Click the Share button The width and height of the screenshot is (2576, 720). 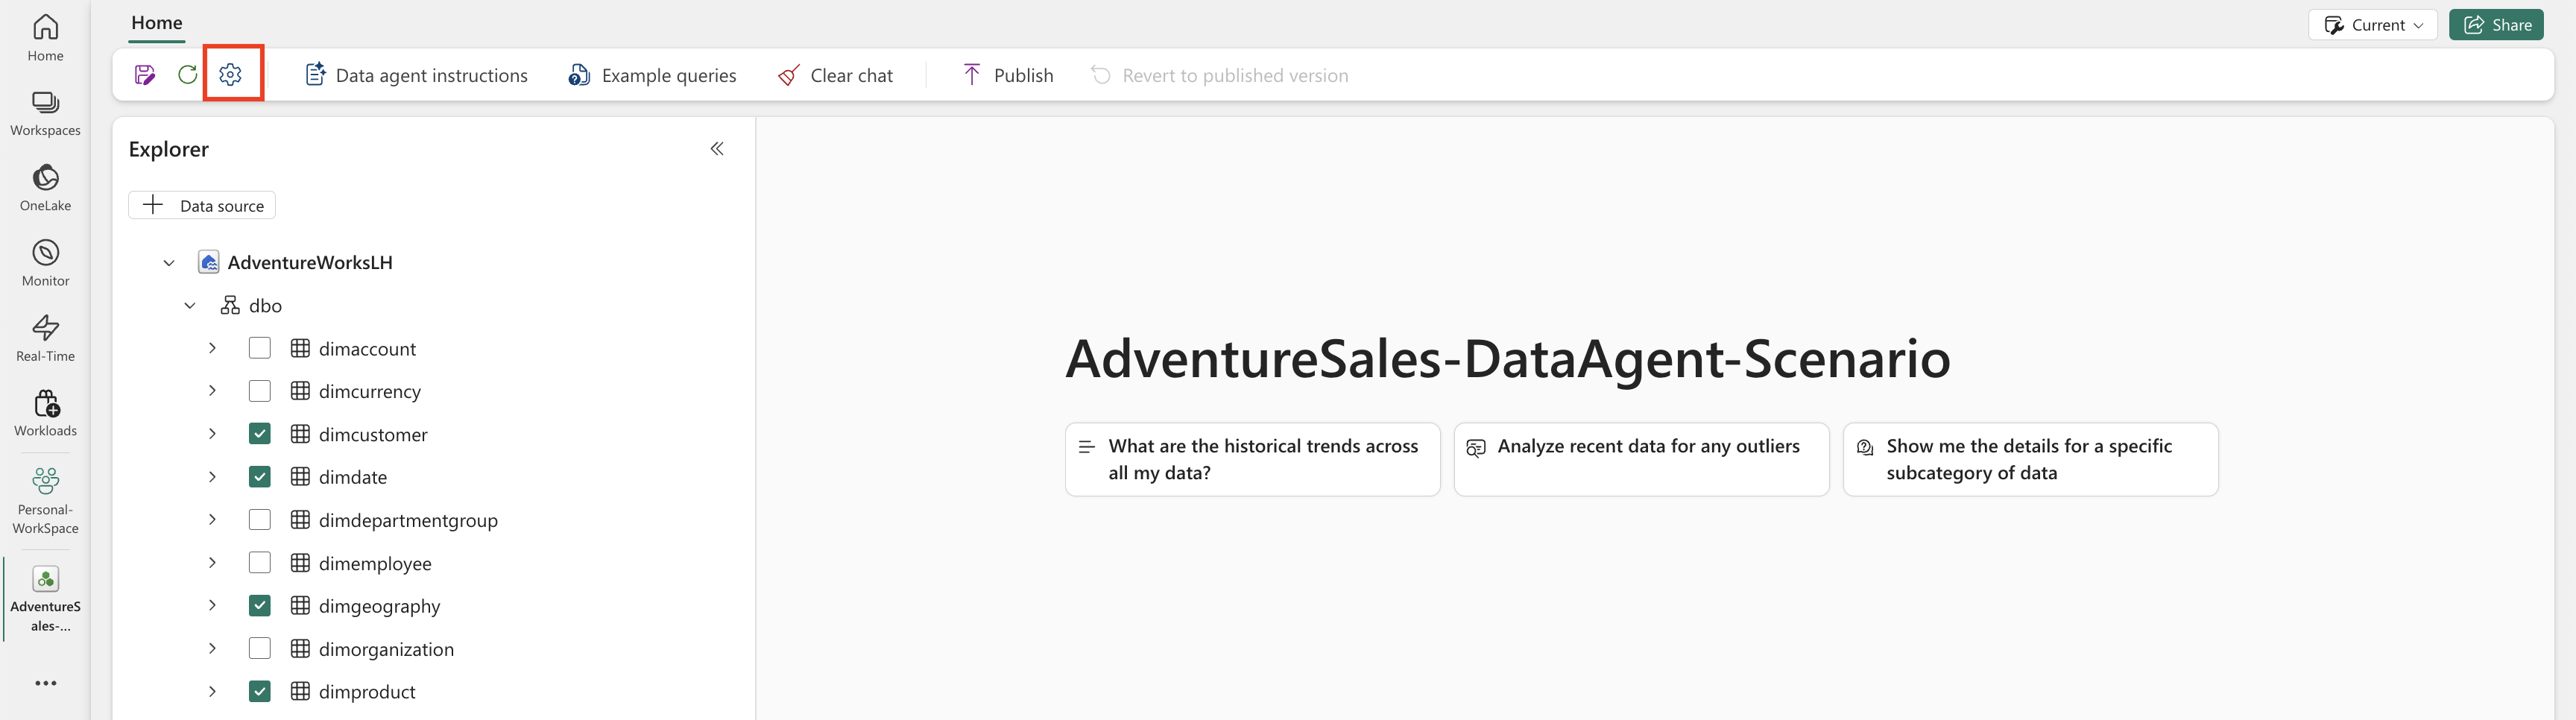(2496, 25)
